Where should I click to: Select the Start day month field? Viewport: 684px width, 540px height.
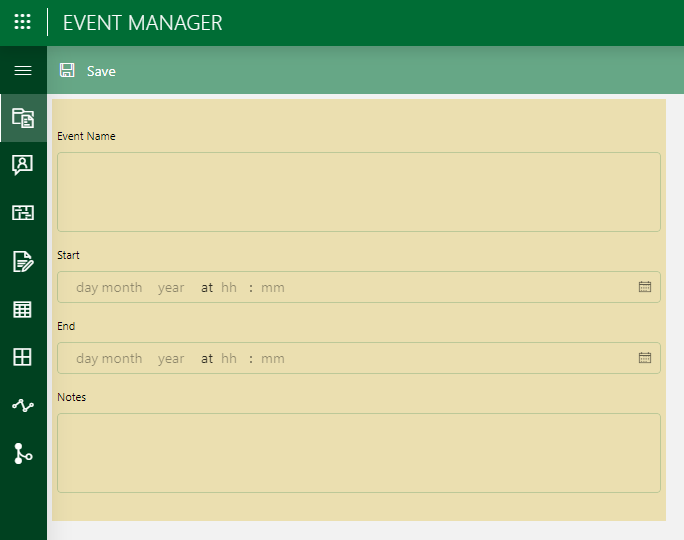pyautogui.click(x=109, y=287)
